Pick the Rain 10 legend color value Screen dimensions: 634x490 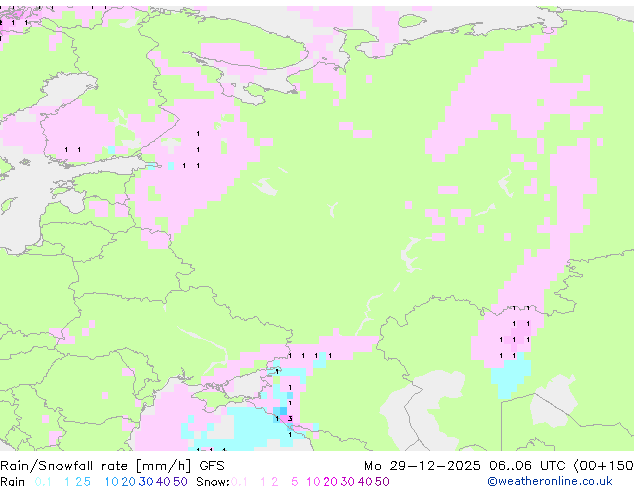112,482
